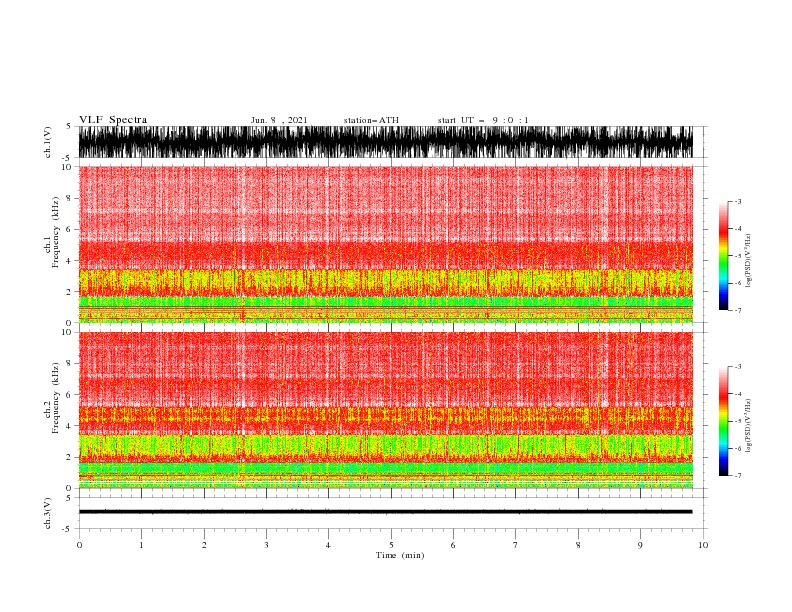
Task: Click the "Time (min)" axis label
Action: 400,555
